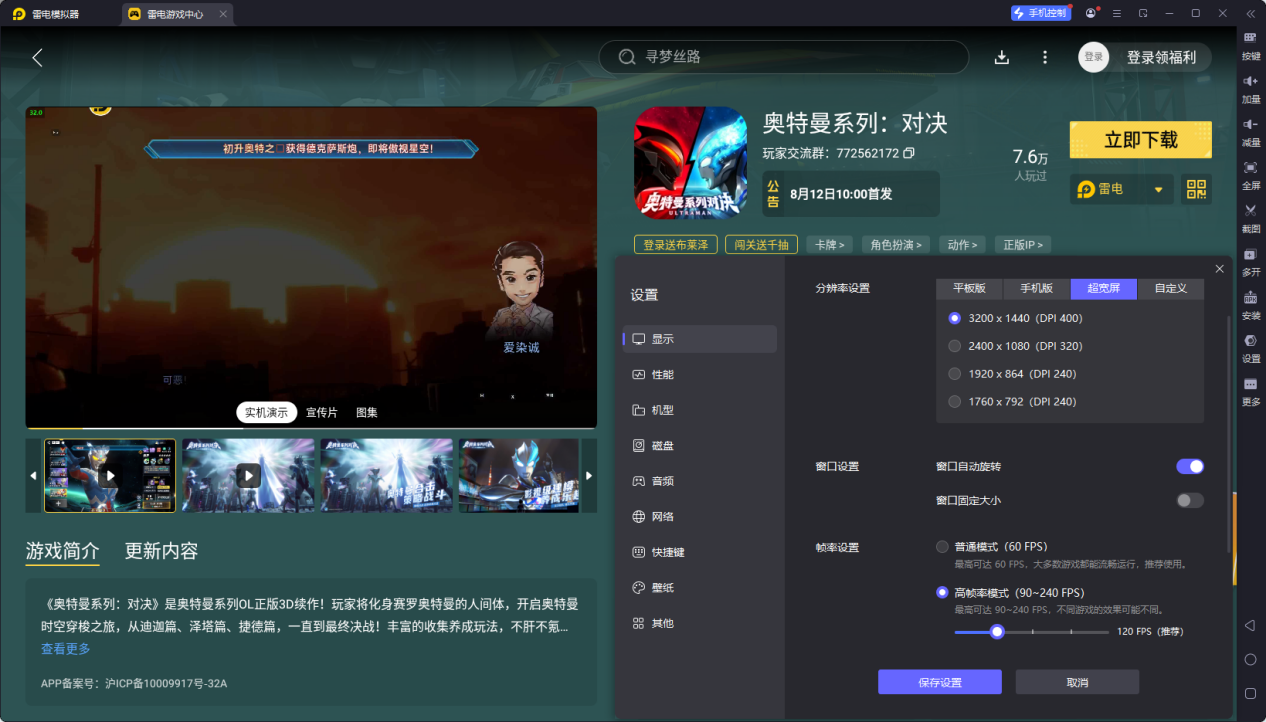The width and height of the screenshot is (1266, 722).
Task: Open 壁纸 settings section
Action: coord(699,588)
